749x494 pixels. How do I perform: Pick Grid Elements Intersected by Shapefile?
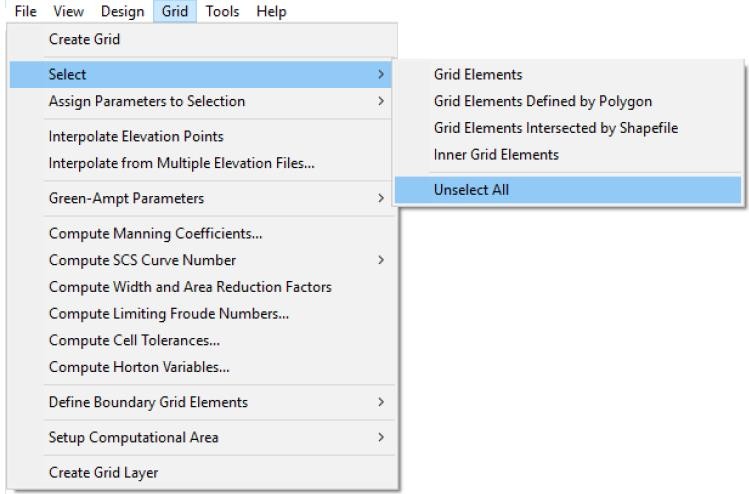coord(549,128)
